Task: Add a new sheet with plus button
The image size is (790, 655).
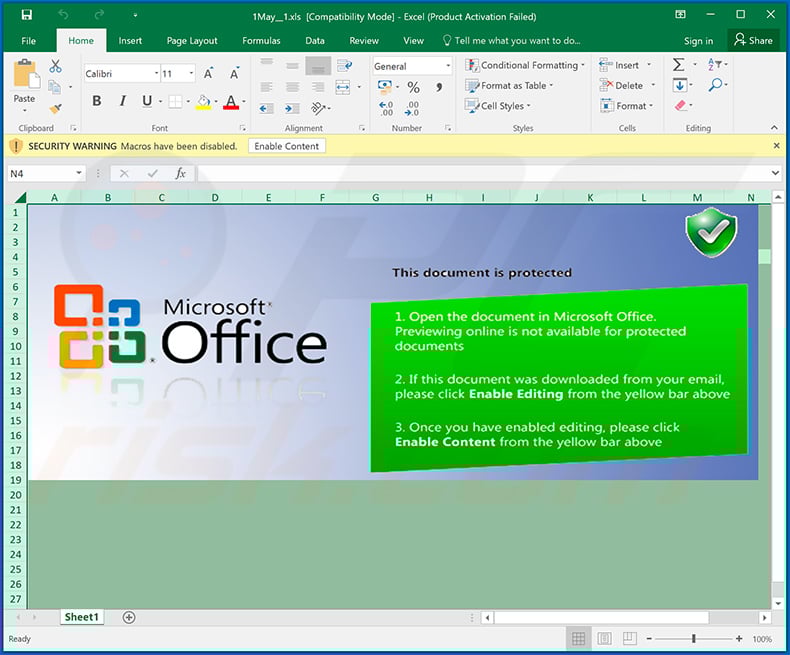Action: click(129, 617)
